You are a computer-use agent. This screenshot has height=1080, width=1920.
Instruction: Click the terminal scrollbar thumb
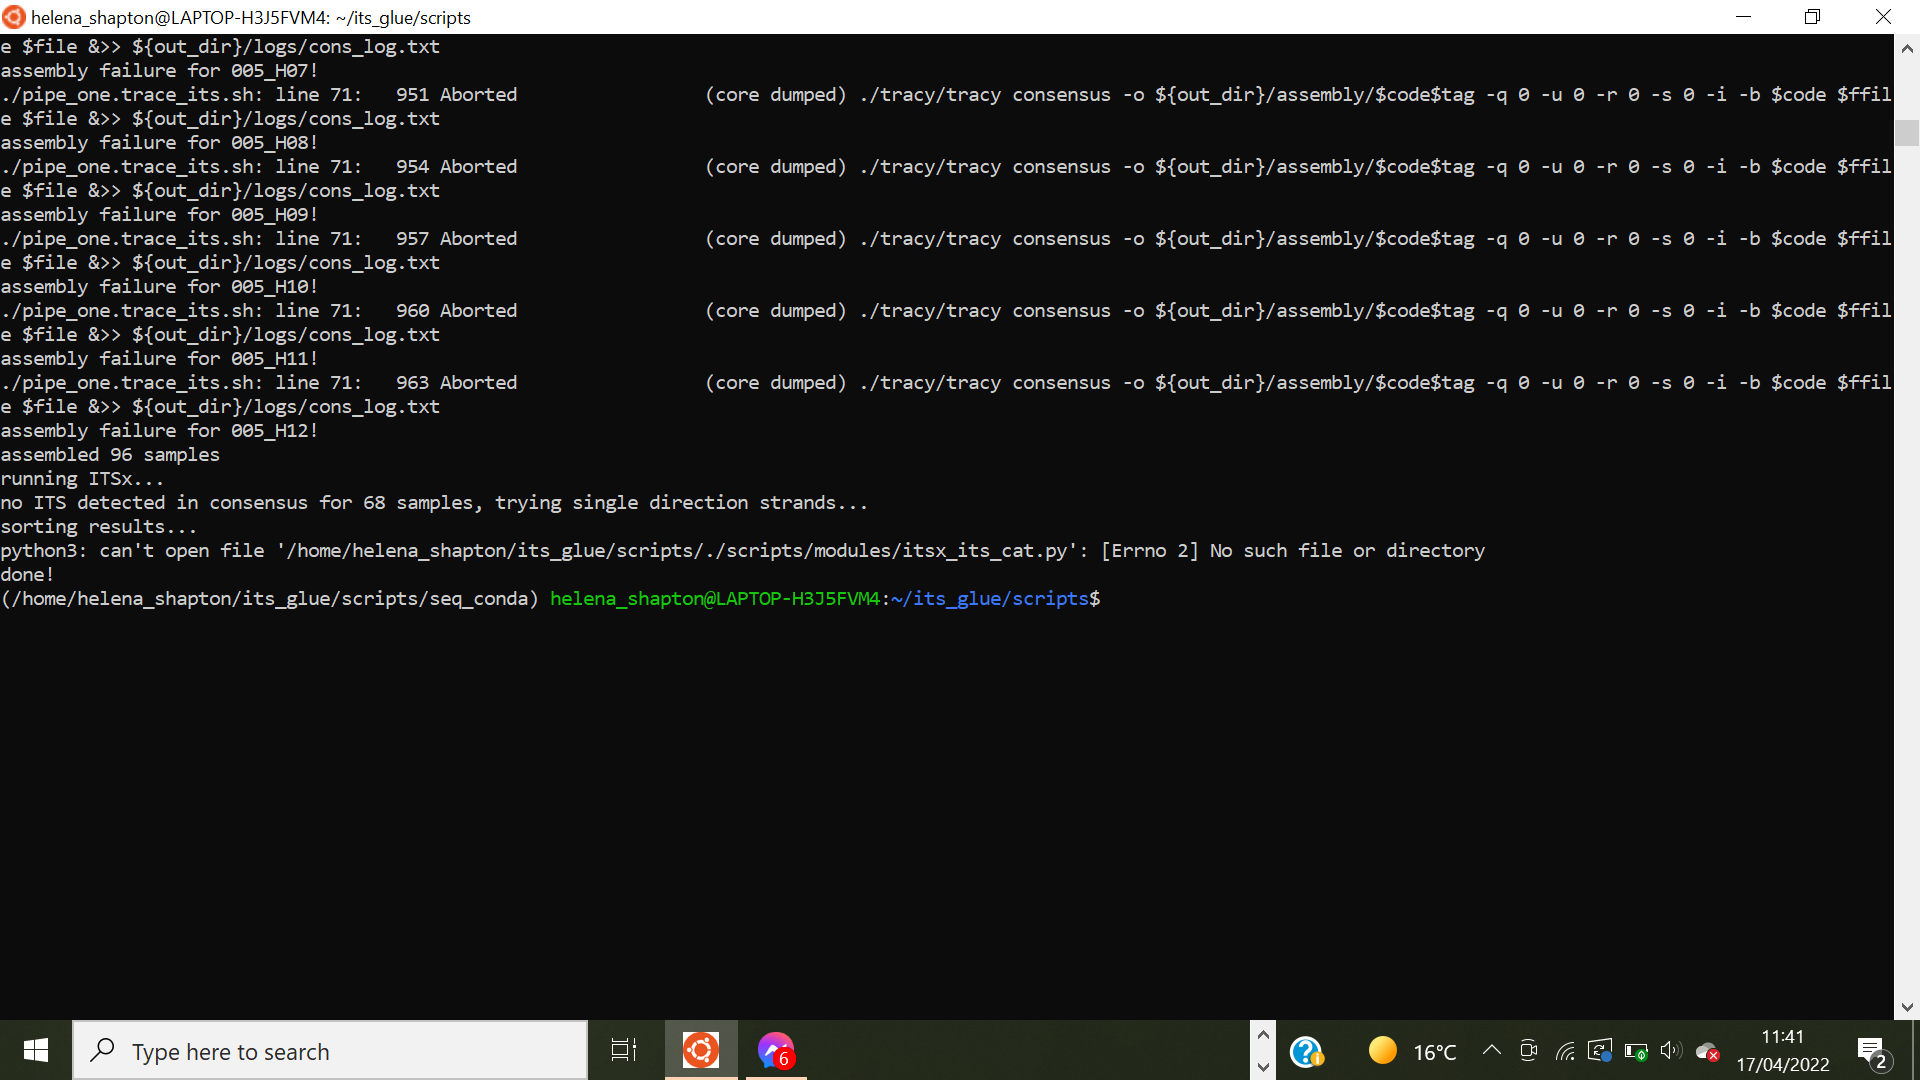(x=1906, y=132)
